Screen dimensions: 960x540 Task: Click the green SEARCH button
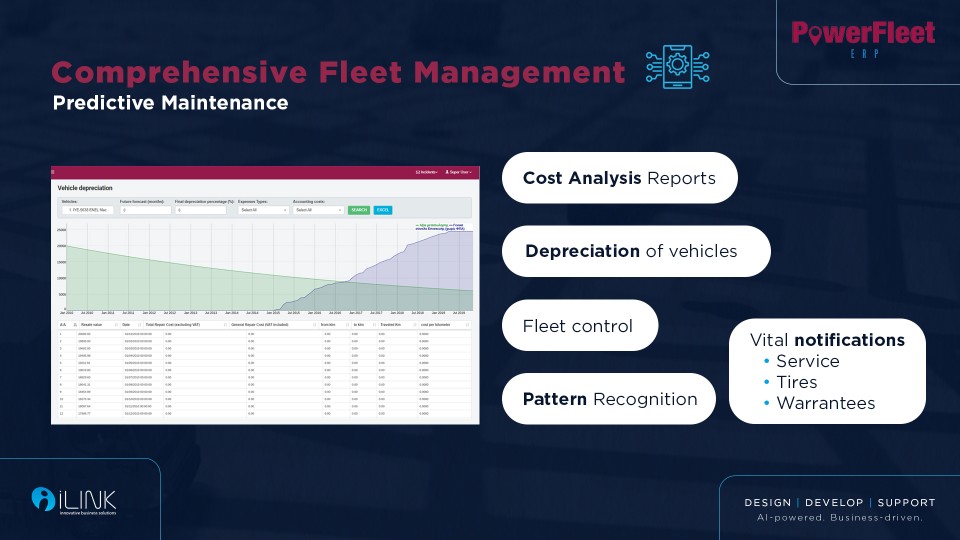click(359, 210)
